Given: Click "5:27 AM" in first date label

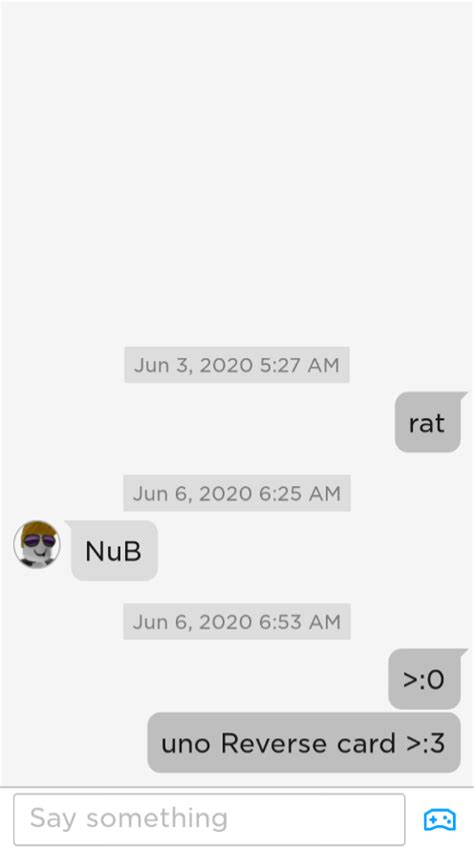Looking at the screenshot, I should [x=300, y=365].
